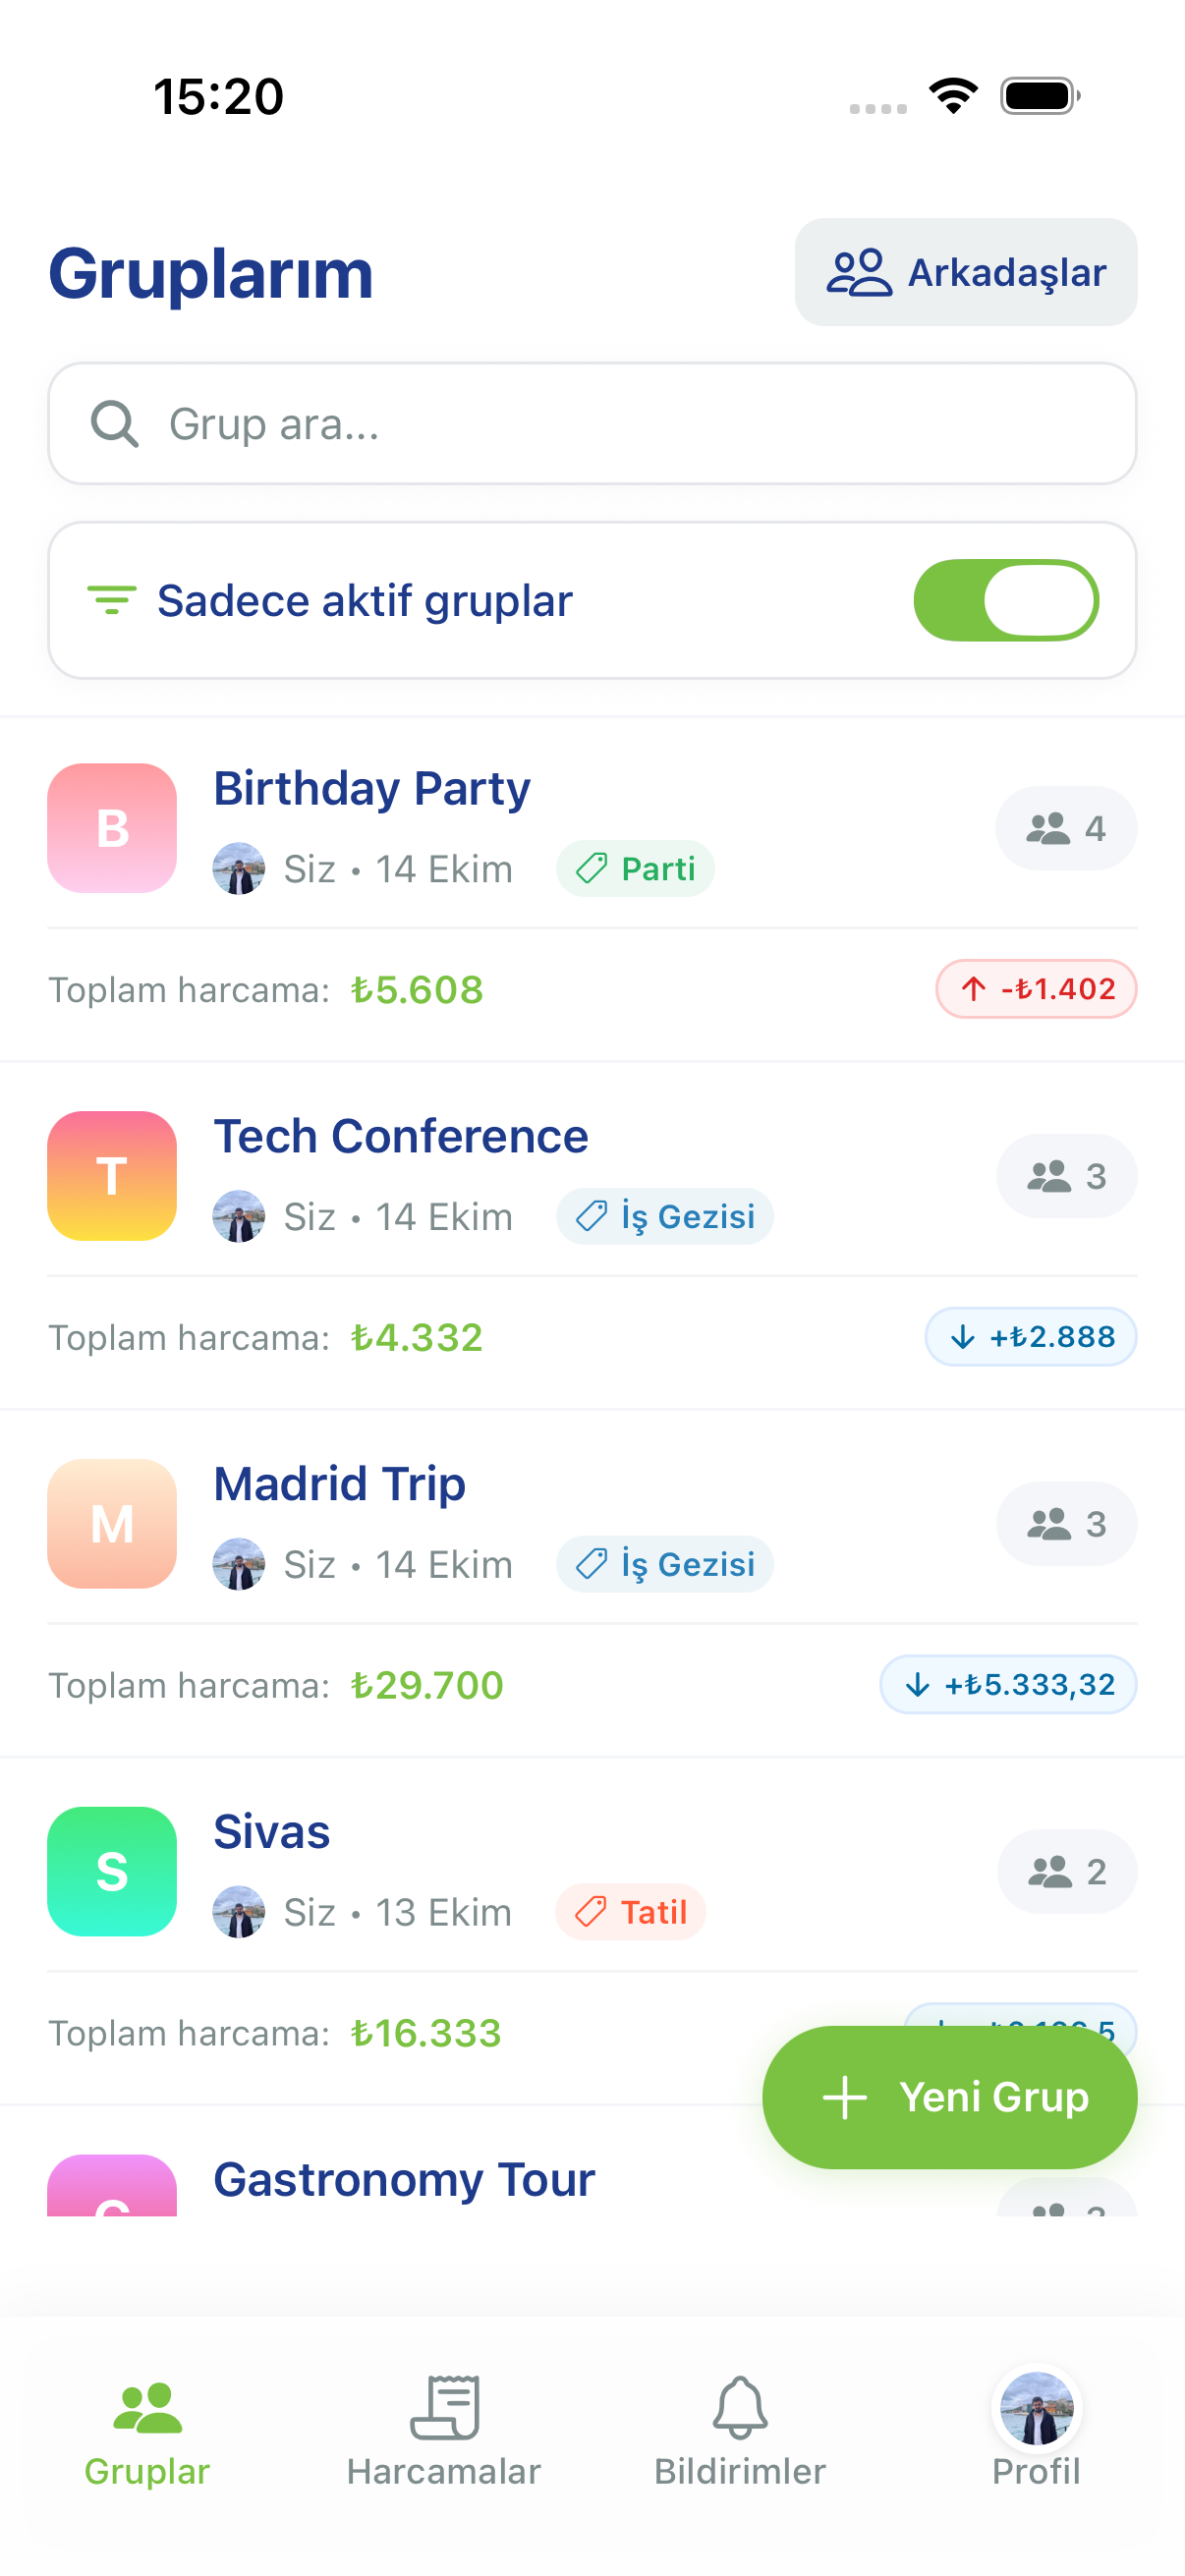The width and height of the screenshot is (1185, 2576).
Task: Tap the filter lines icon
Action: 112,600
